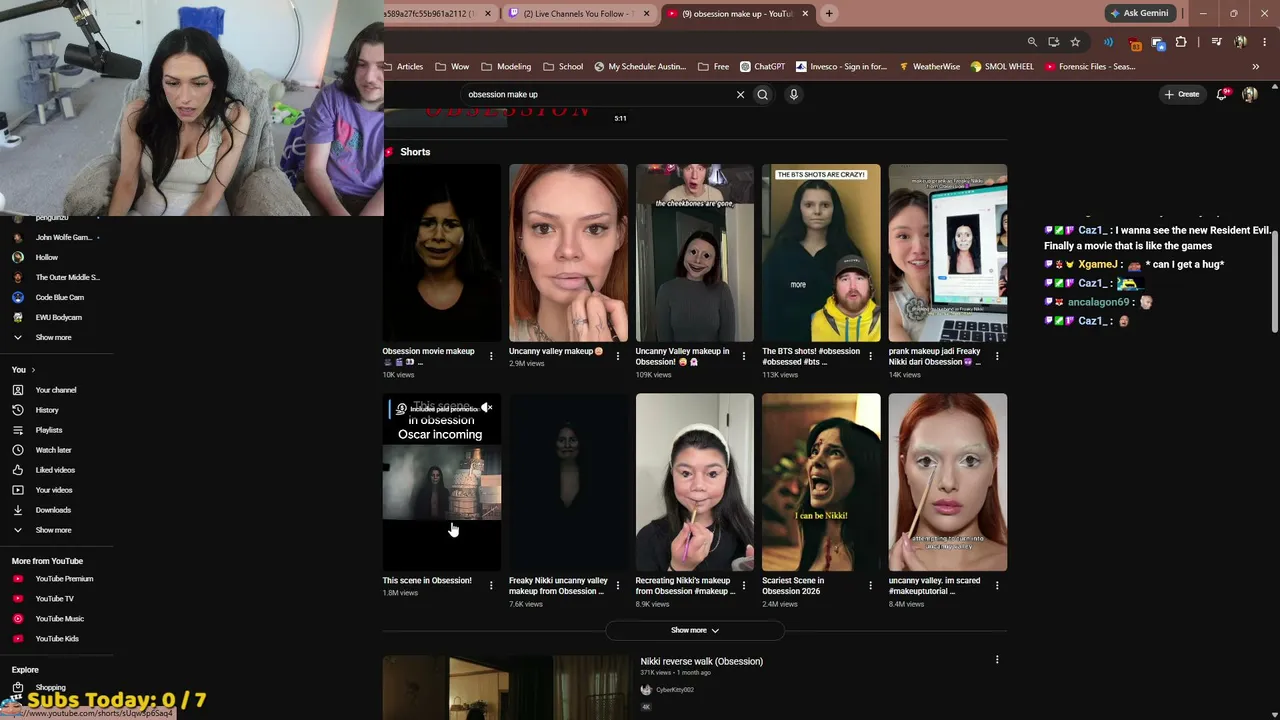Activate voice search microphone

794,94
